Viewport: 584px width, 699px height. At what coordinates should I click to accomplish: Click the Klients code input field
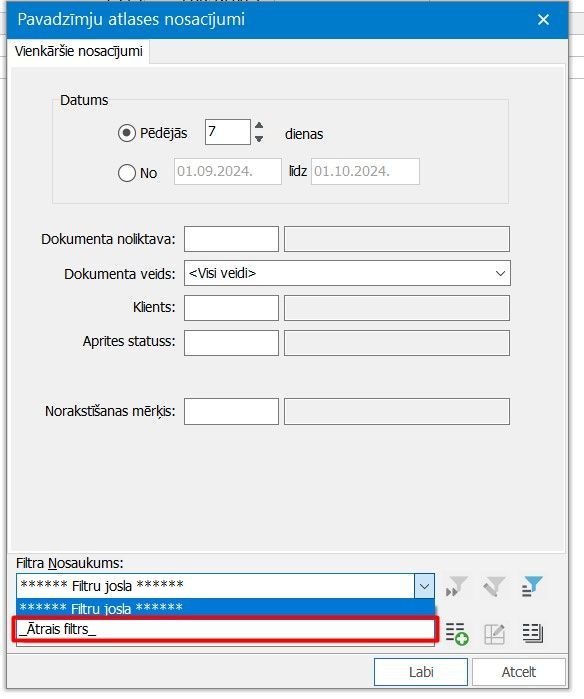[231, 308]
